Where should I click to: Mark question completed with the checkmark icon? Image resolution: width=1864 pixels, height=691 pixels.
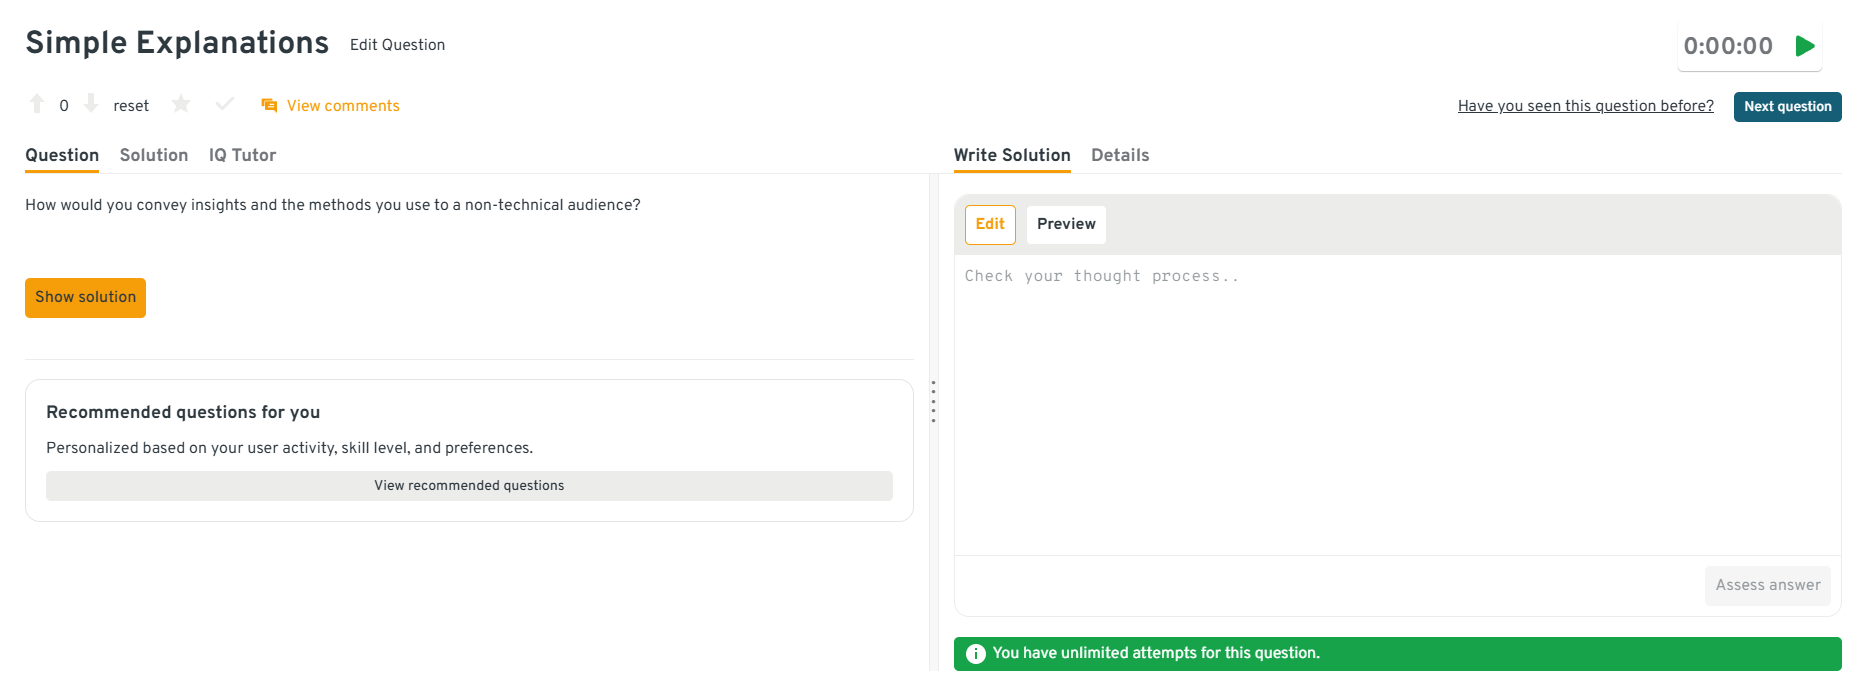click(x=225, y=104)
